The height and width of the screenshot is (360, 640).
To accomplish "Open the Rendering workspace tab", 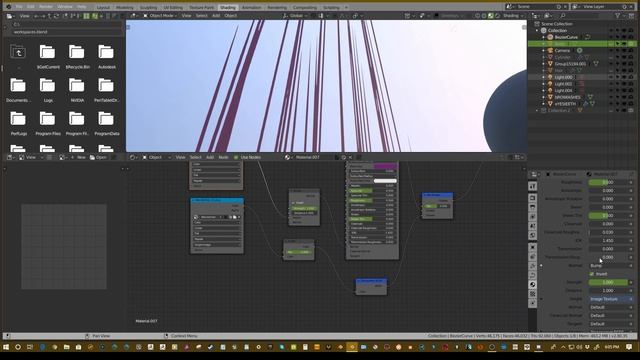I will (x=277, y=7).
